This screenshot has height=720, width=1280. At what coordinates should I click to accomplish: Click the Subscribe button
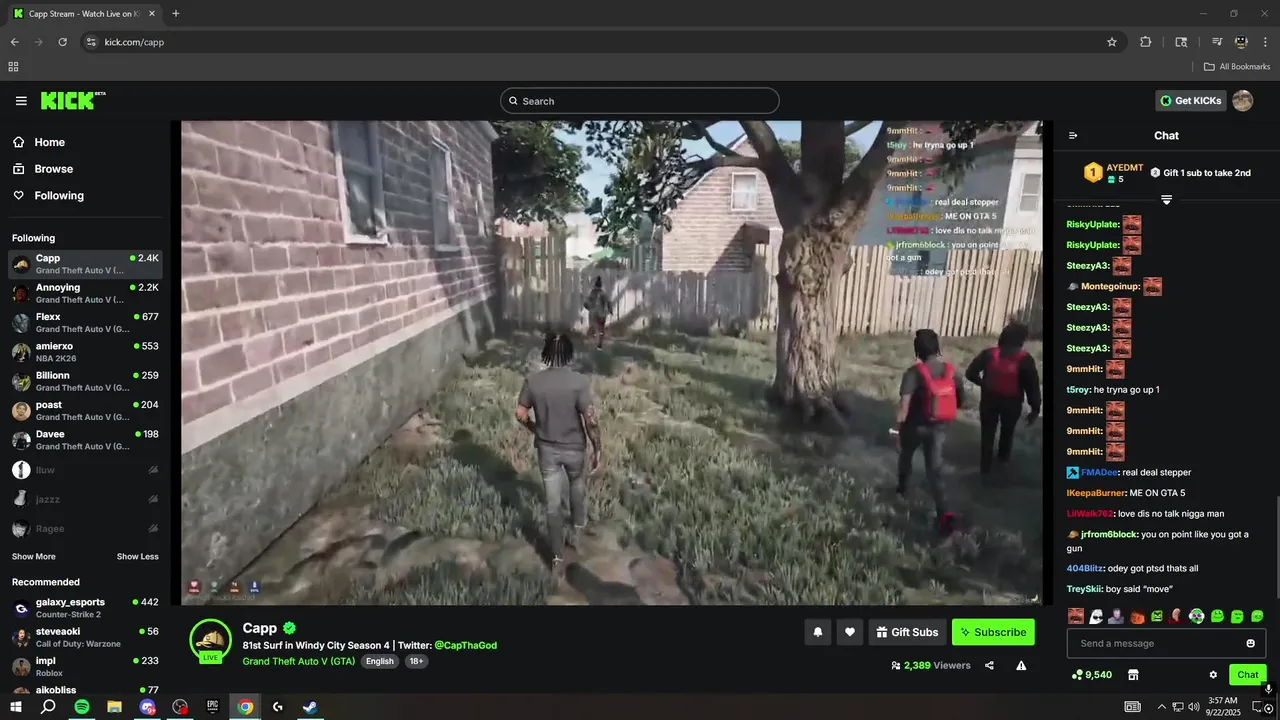pos(993,632)
